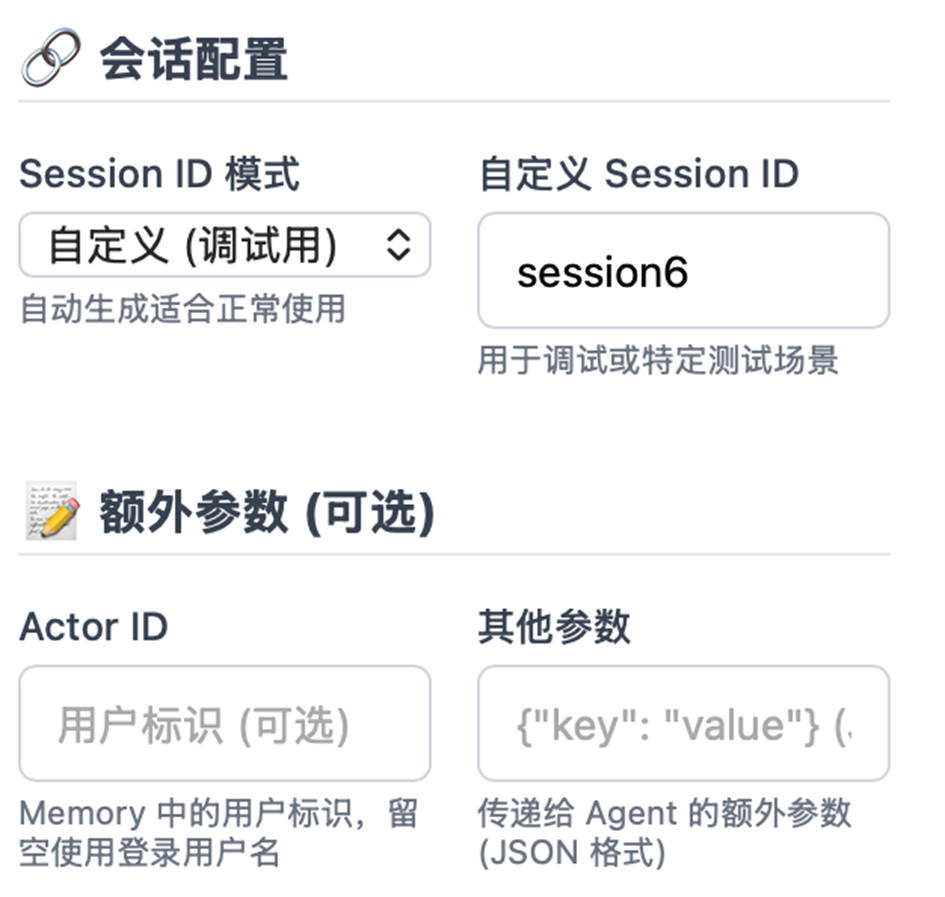Screen dimensions: 945x897
Task: Click the 额外参数 (可选) section heading text
Action: pyautogui.click(x=266, y=513)
